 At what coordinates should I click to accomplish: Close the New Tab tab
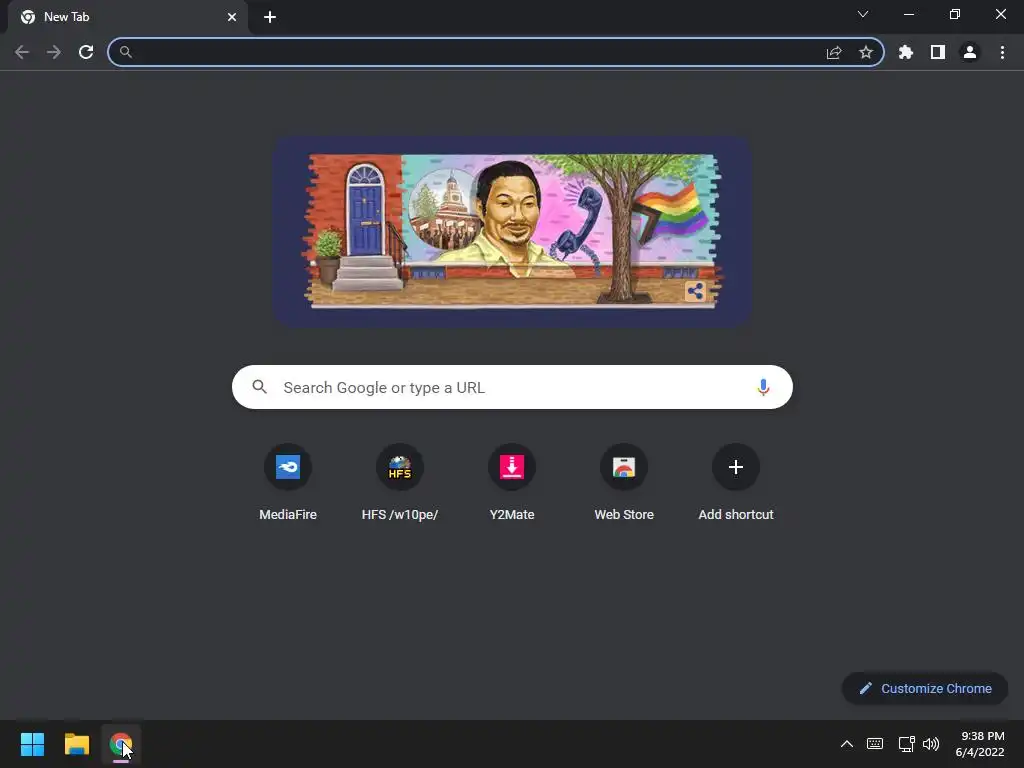pyautogui.click(x=232, y=17)
